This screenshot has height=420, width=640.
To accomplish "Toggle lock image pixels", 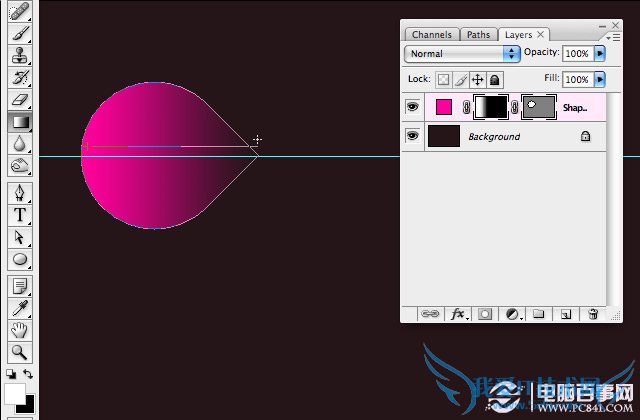I will (460, 80).
